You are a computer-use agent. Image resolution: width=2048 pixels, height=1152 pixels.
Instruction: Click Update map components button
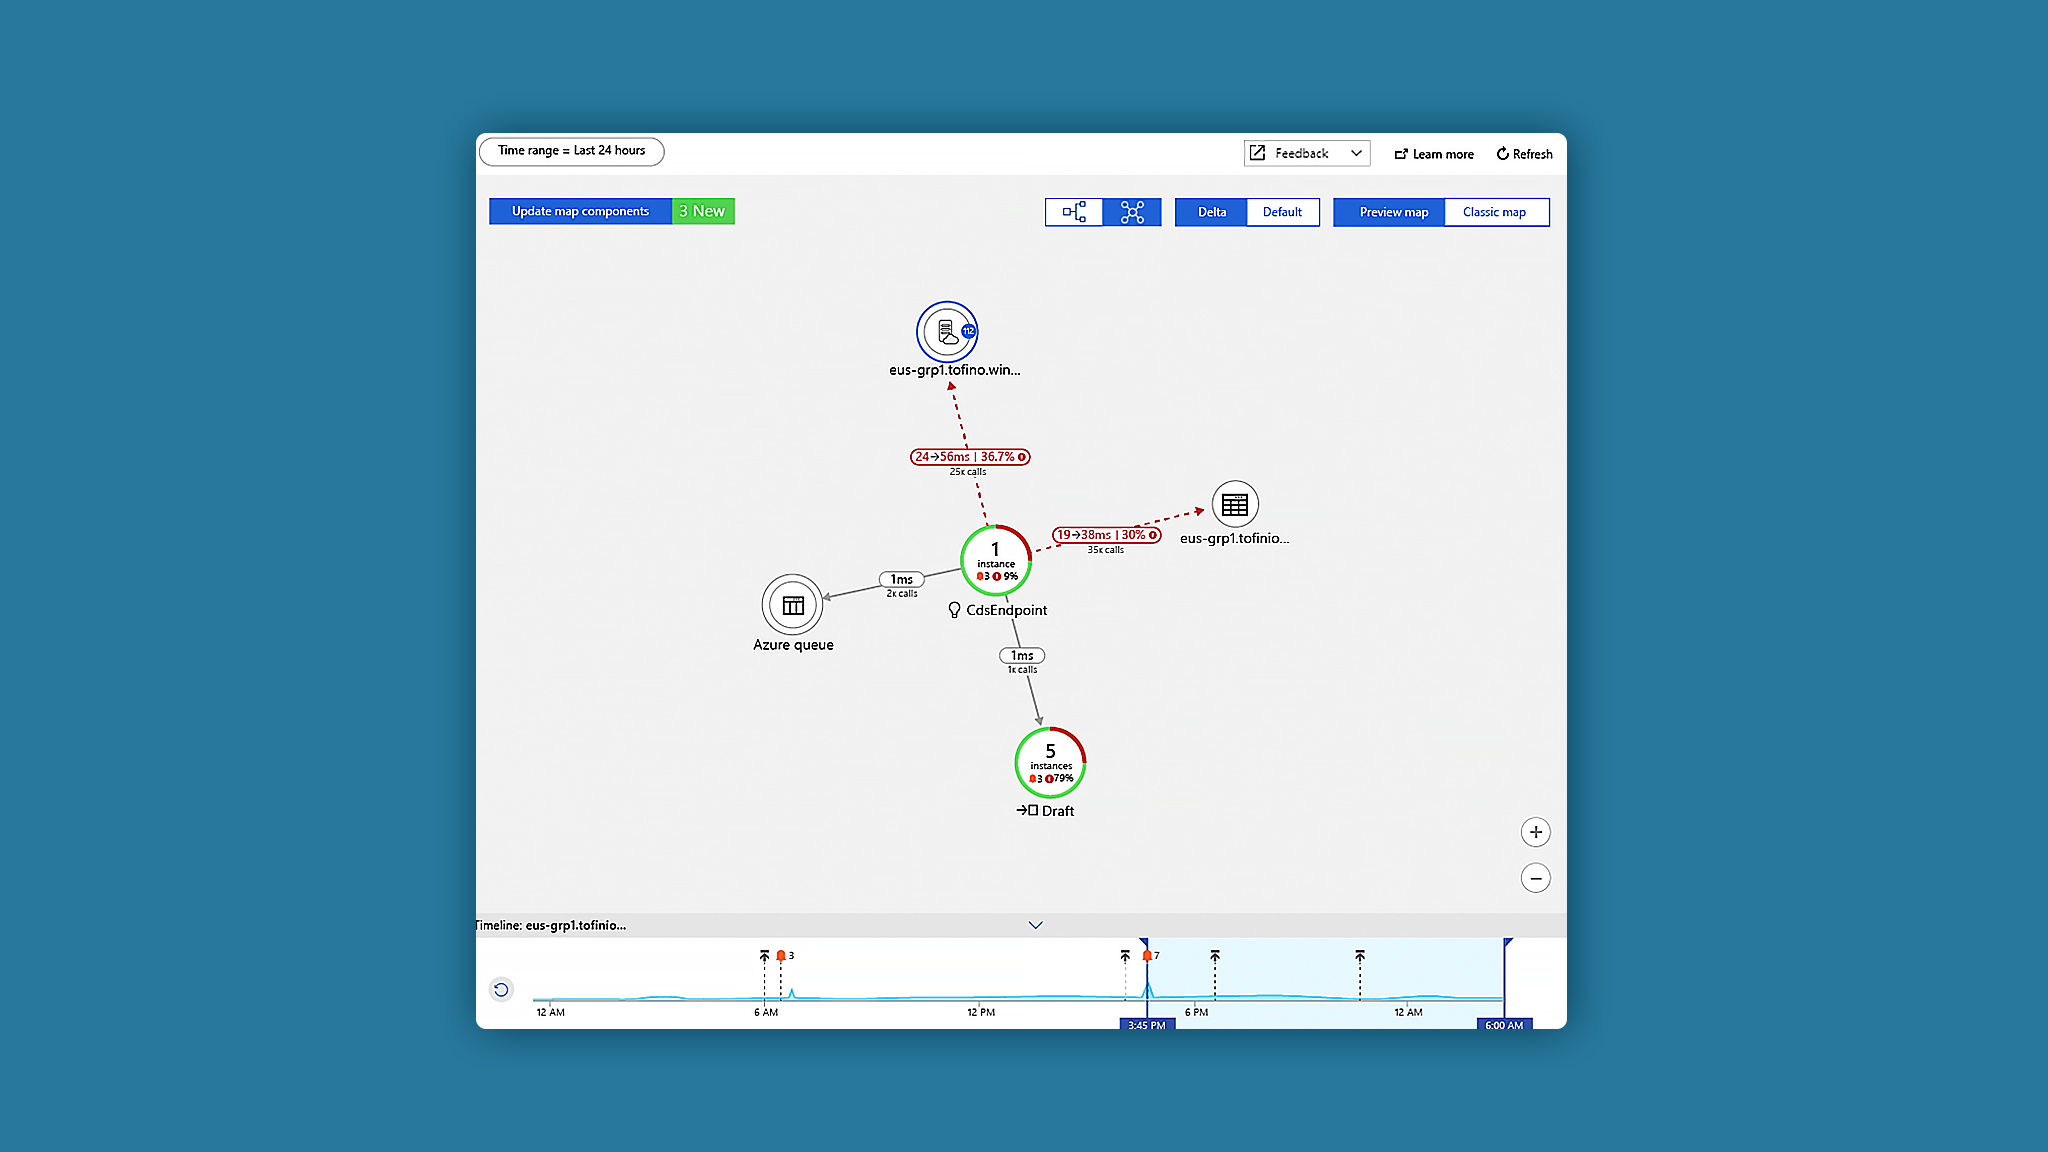580,211
